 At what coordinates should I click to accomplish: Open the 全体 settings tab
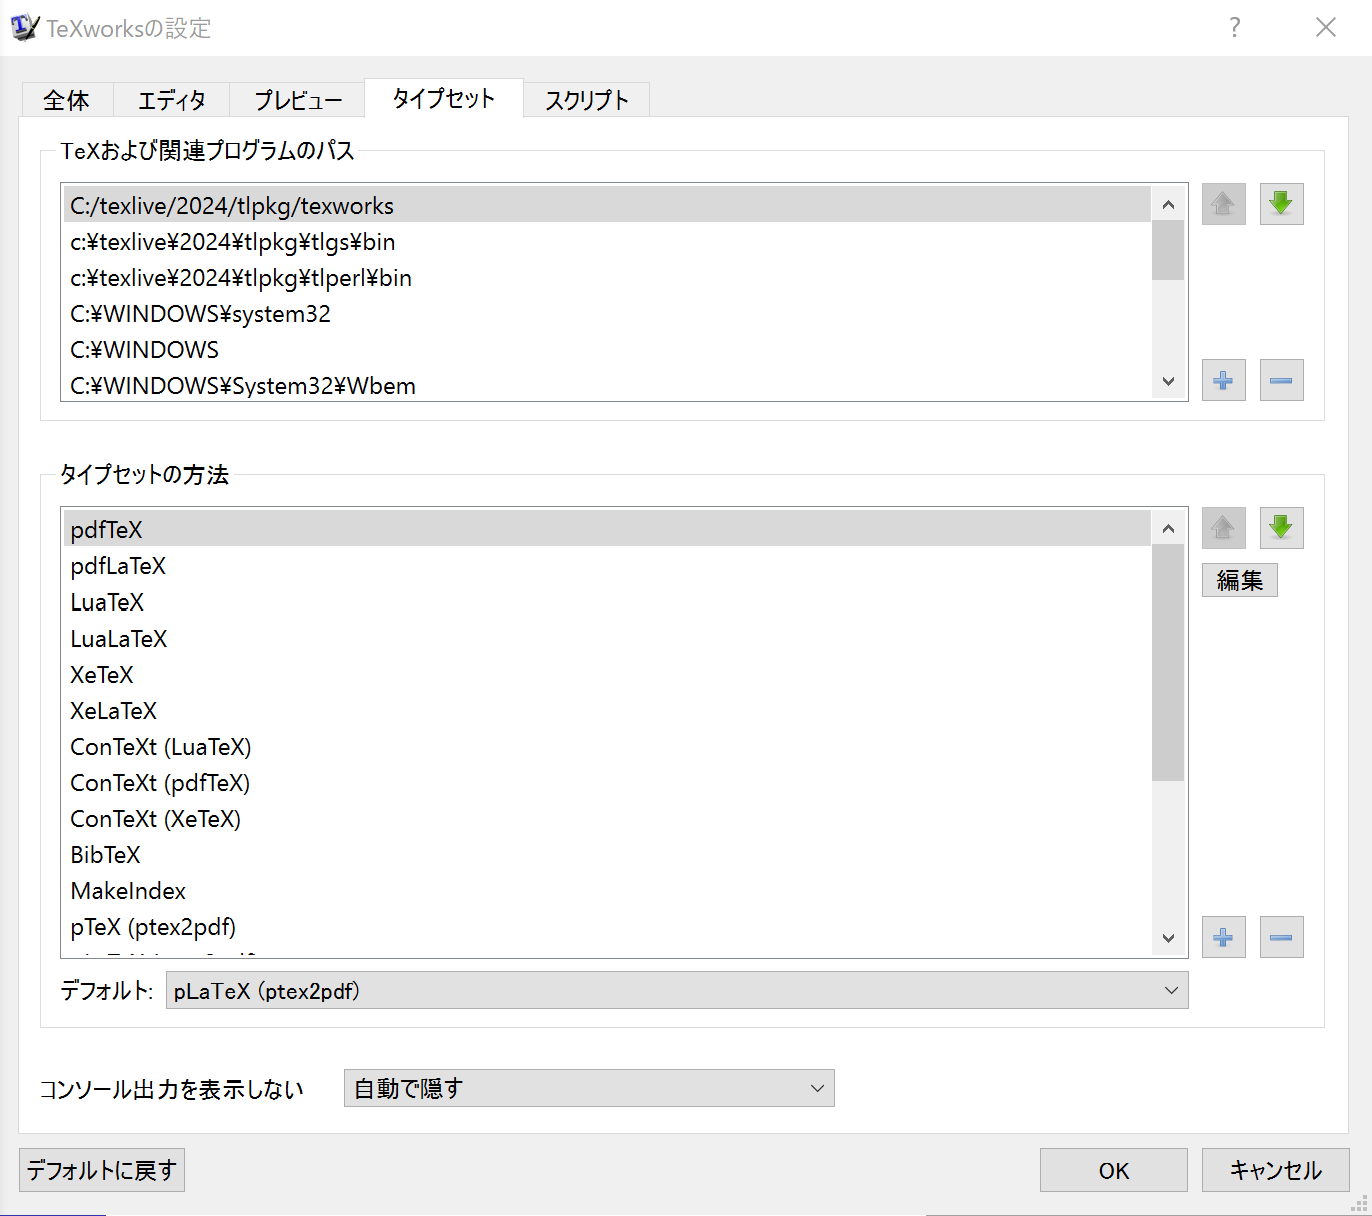coord(67,99)
